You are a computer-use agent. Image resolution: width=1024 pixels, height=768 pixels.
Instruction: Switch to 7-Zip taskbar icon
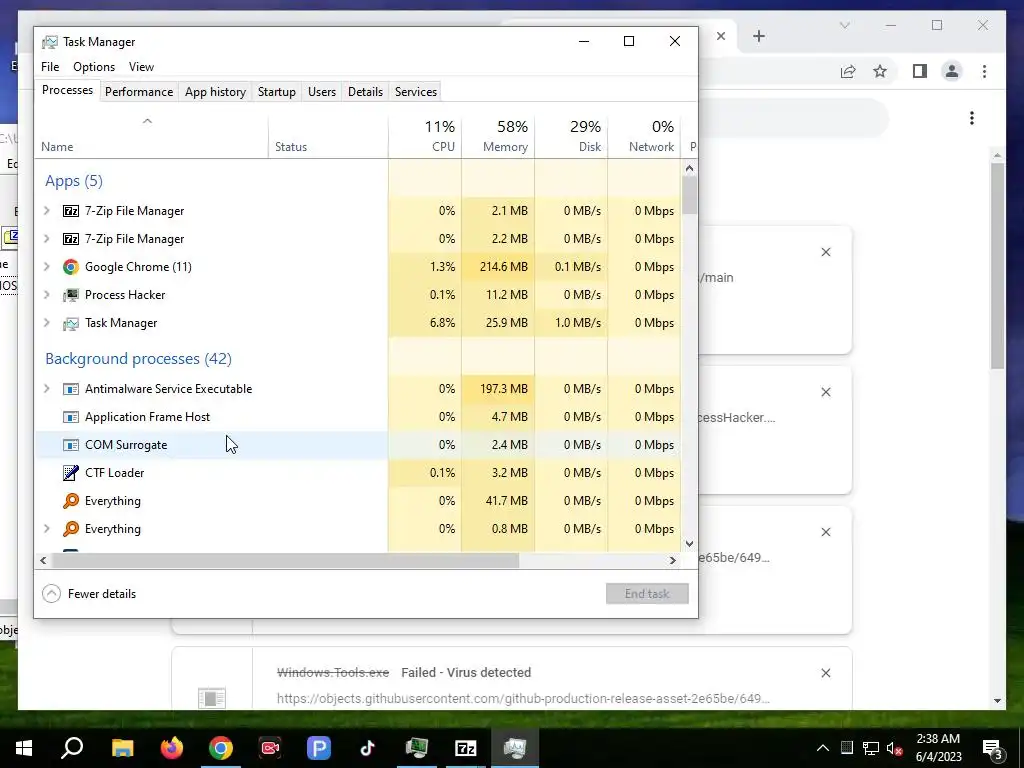click(x=466, y=748)
